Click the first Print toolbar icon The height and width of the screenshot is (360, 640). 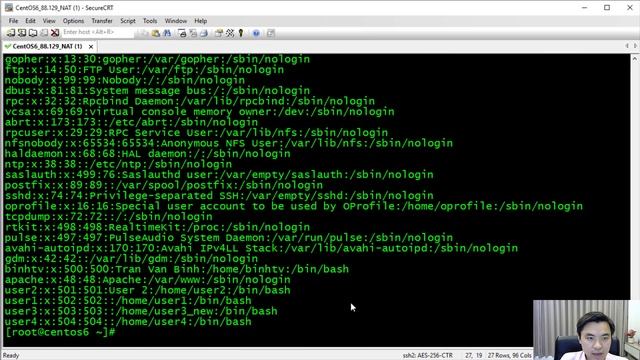pos(182,33)
